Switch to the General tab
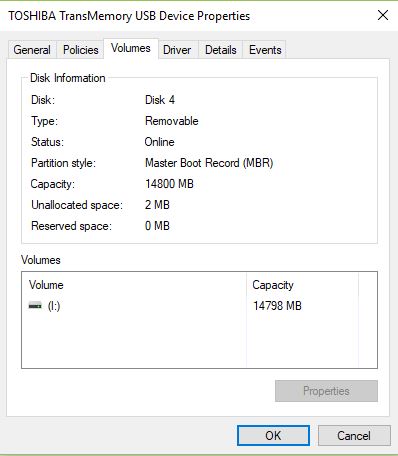 [x=32, y=50]
